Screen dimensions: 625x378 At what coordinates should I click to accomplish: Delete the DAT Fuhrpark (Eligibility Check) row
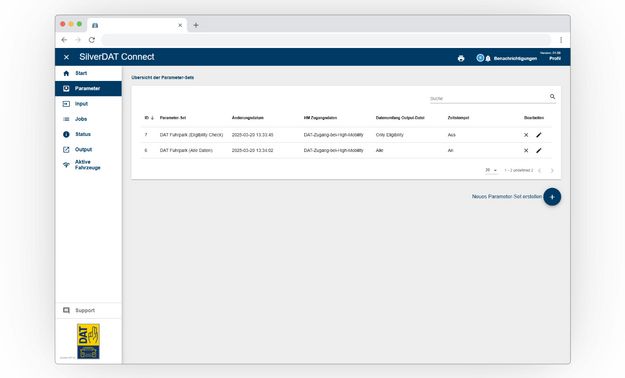tap(526, 135)
